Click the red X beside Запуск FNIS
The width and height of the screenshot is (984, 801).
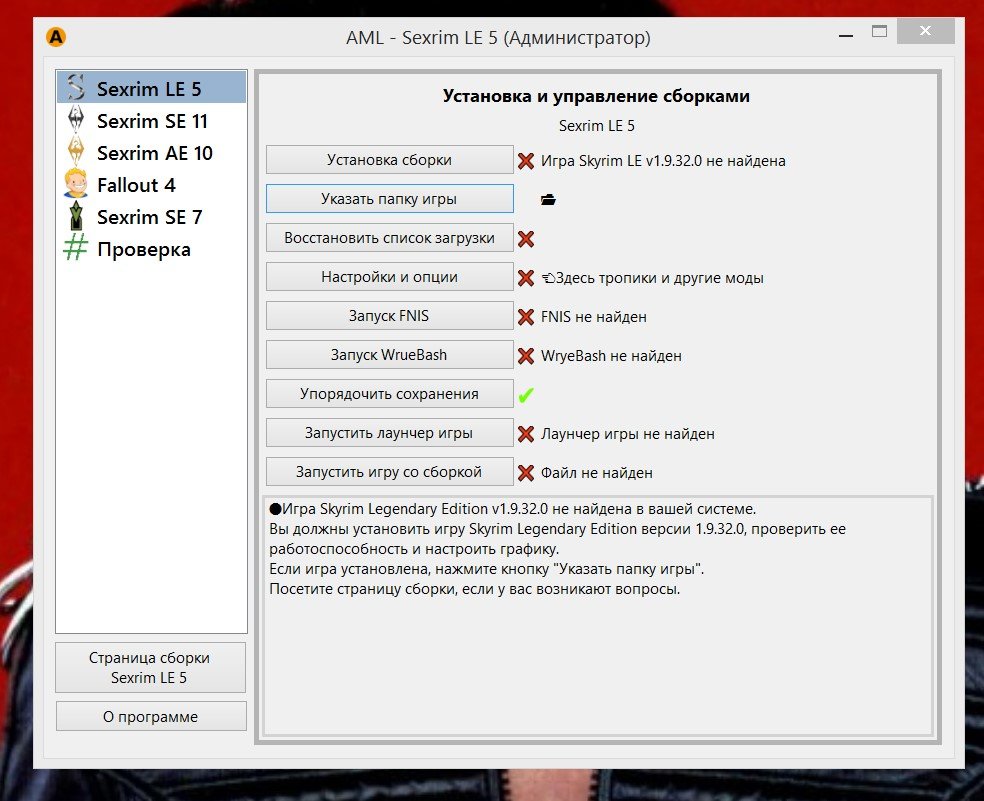(x=525, y=317)
